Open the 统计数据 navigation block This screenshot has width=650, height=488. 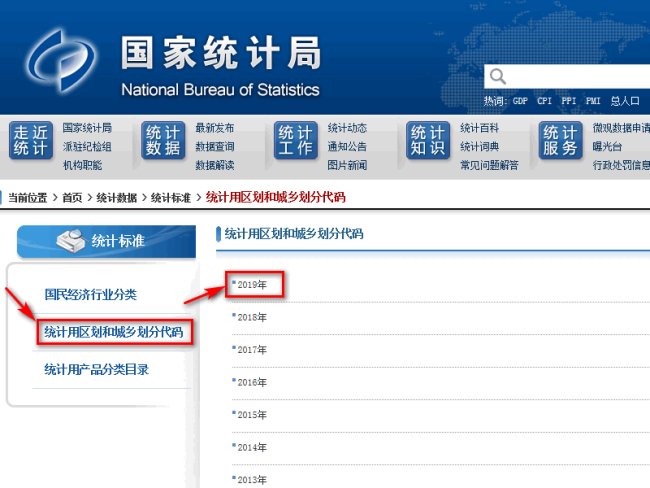[163, 141]
